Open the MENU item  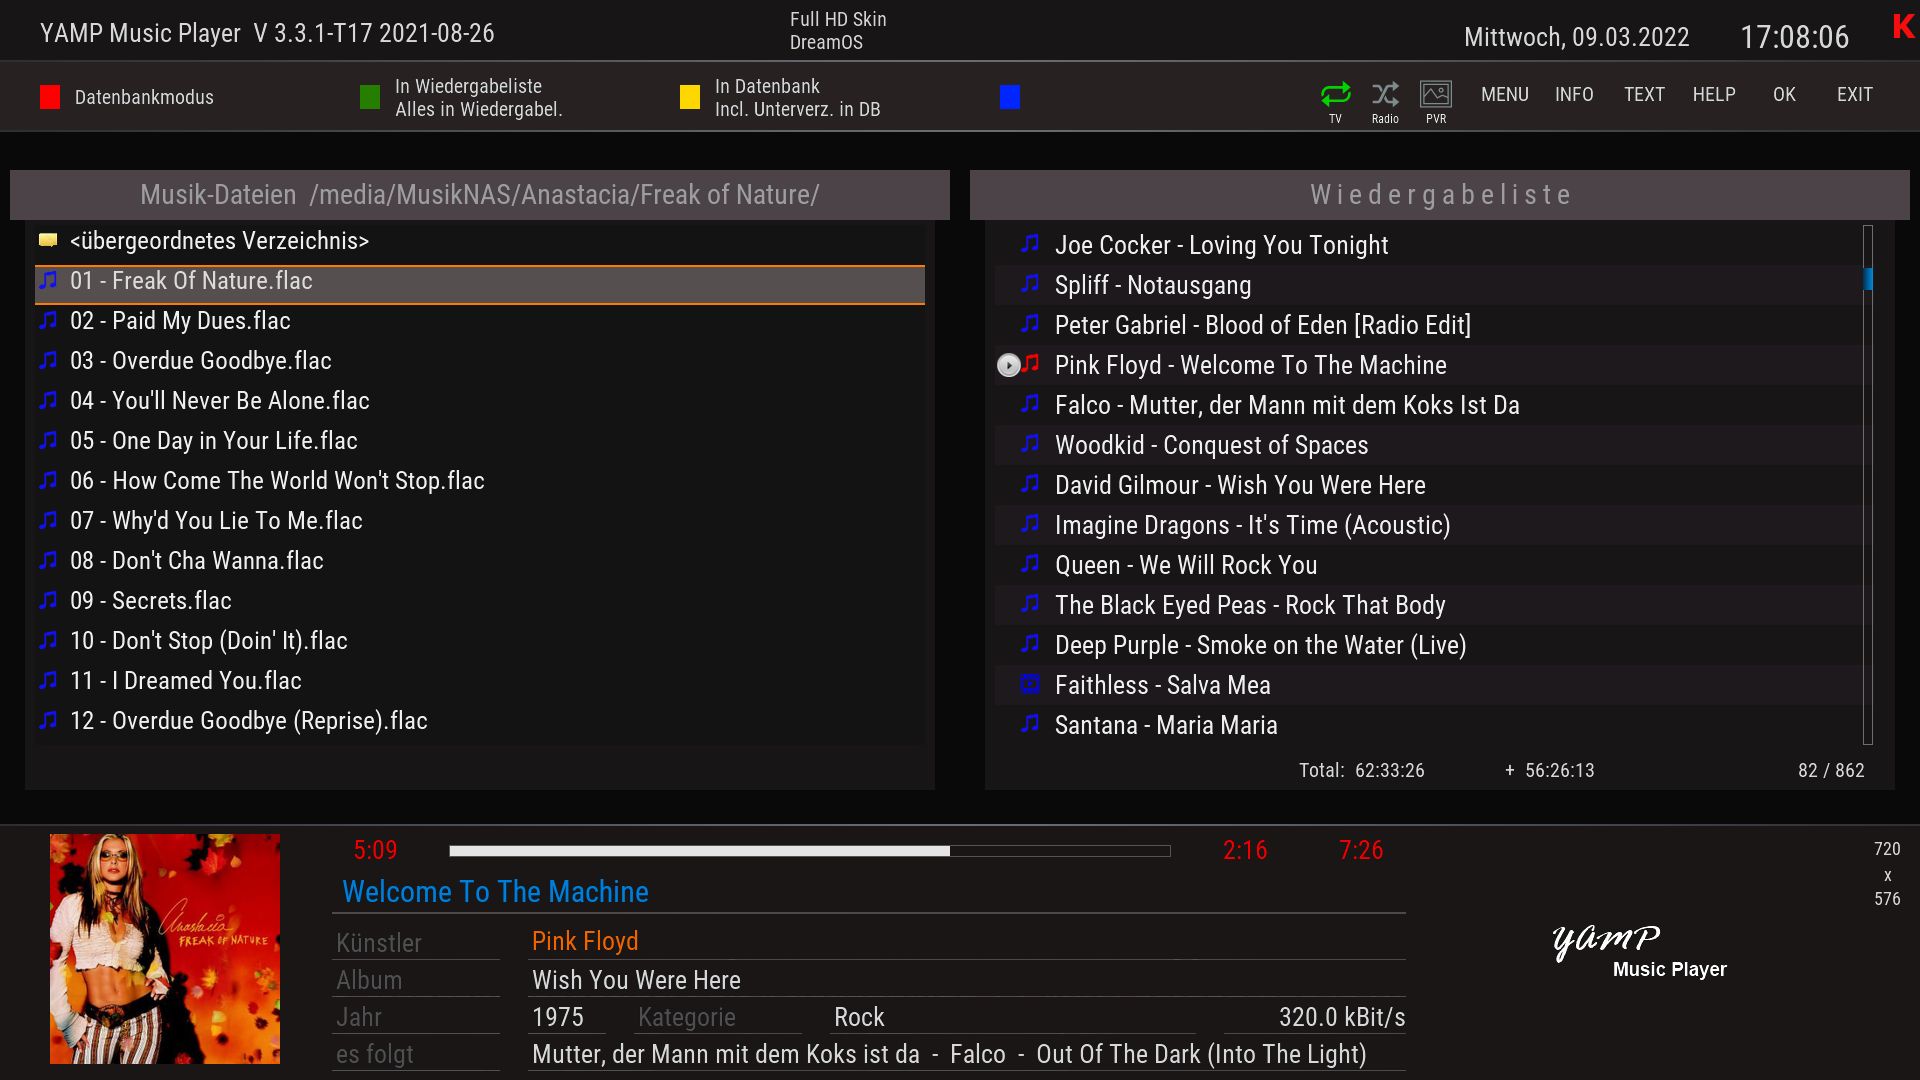pos(1504,95)
